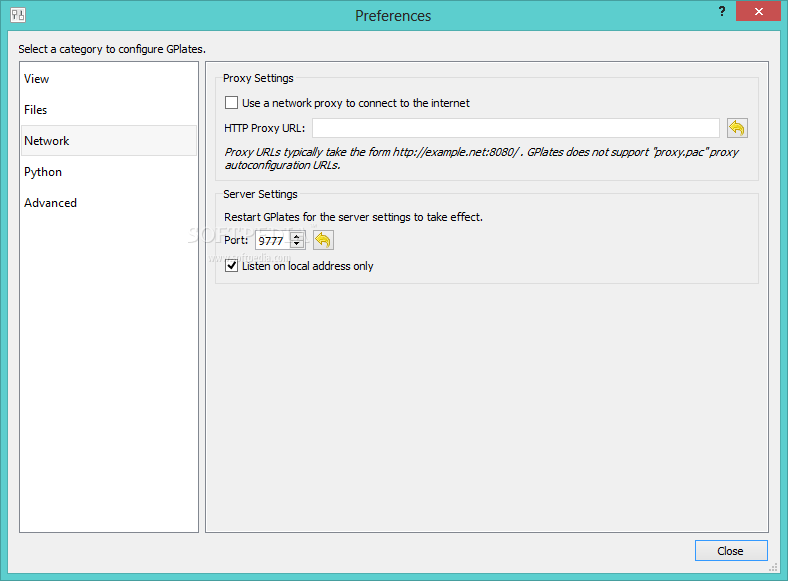Select the Advanced category

click(x=109, y=203)
